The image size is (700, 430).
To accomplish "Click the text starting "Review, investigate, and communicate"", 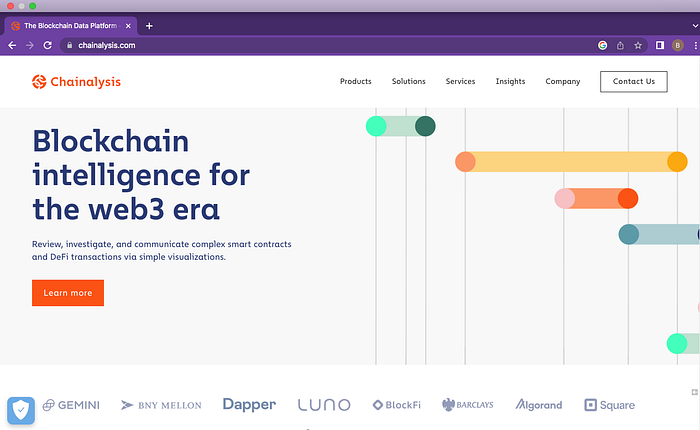I will tap(162, 250).
